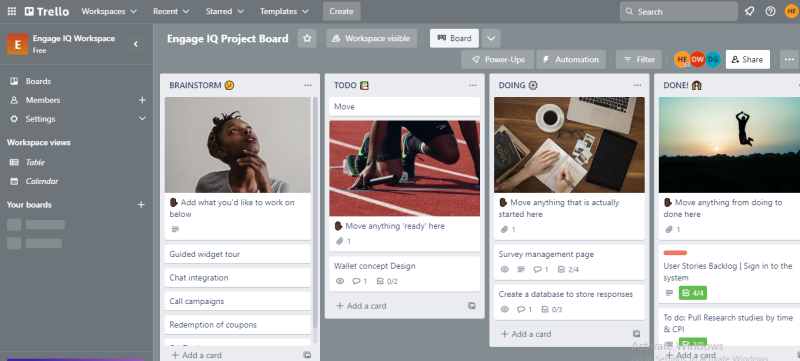Image resolution: width=800 pixels, height=361 pixels.
Task: Click the Create button
Action: click(341, 11)
